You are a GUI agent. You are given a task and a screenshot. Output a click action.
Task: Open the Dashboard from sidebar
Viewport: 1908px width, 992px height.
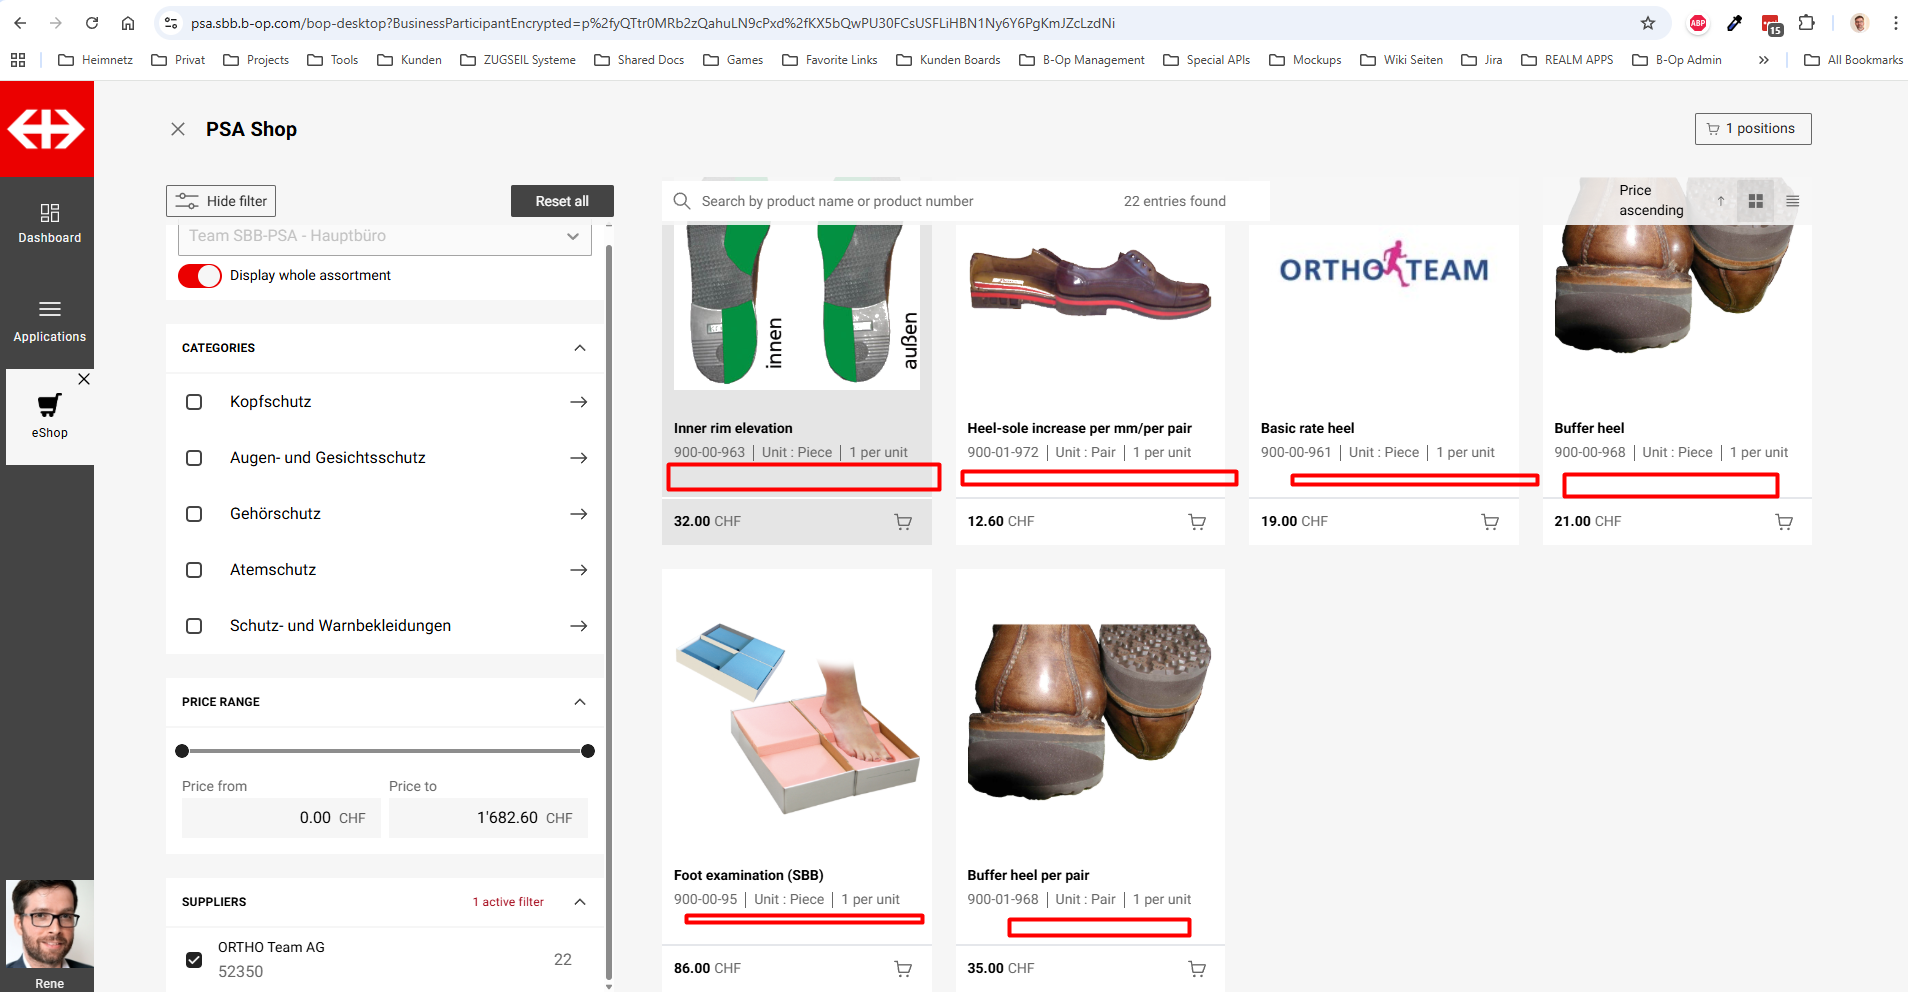tap(49, 223)
